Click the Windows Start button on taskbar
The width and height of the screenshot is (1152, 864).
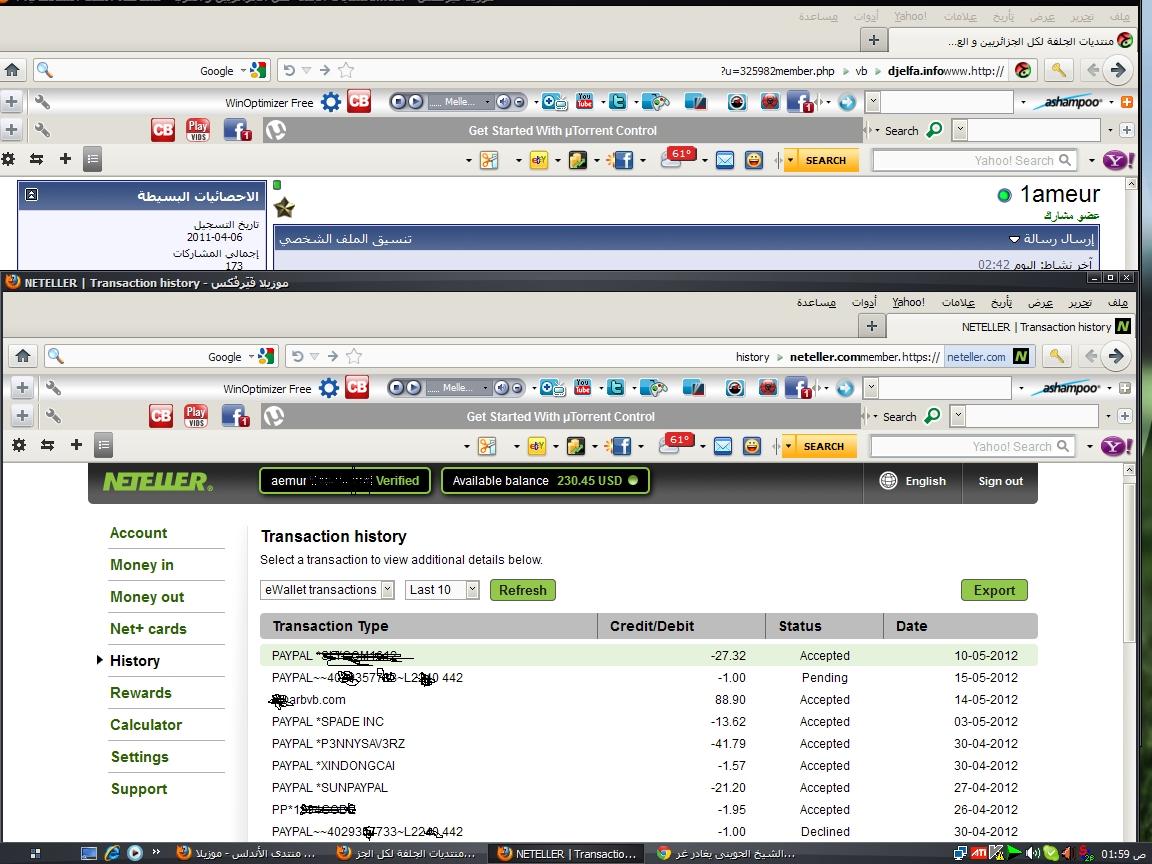pyautogui.click(x=34, y=853)
